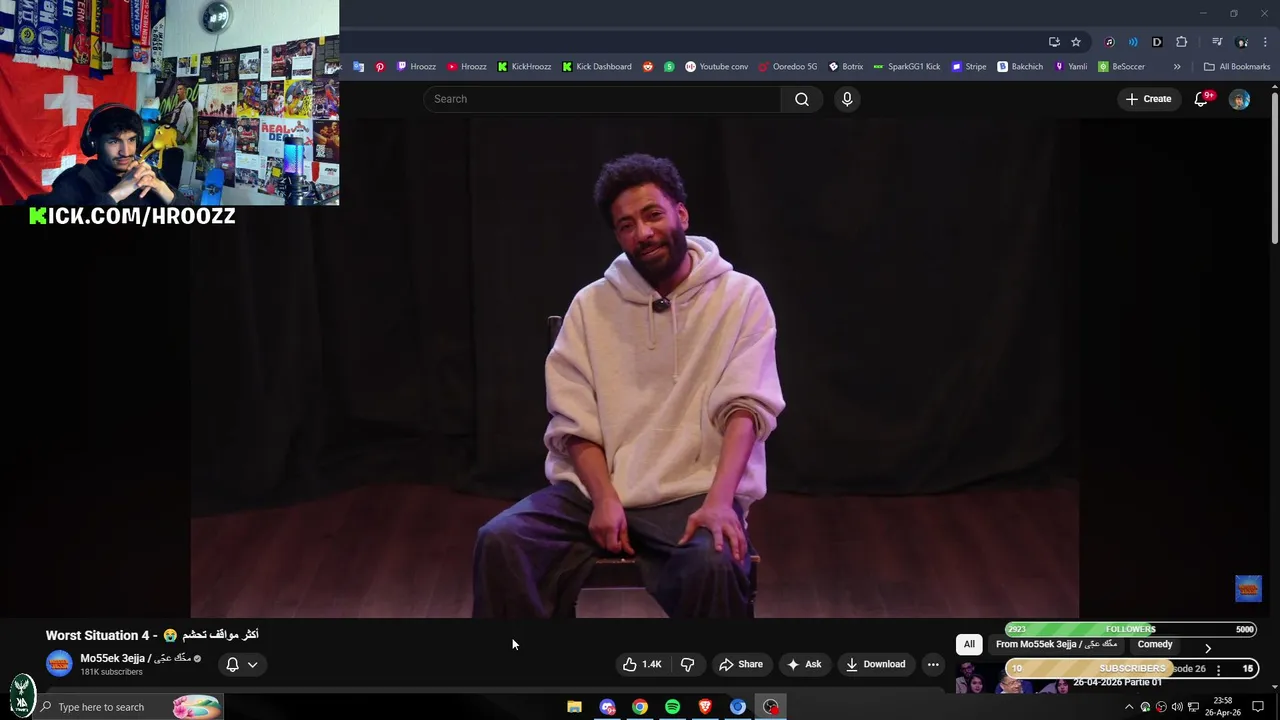This screenshot has width=1280, height=720.
Task: Open the Chrome three-dot menu
Action: (1266, 42)
